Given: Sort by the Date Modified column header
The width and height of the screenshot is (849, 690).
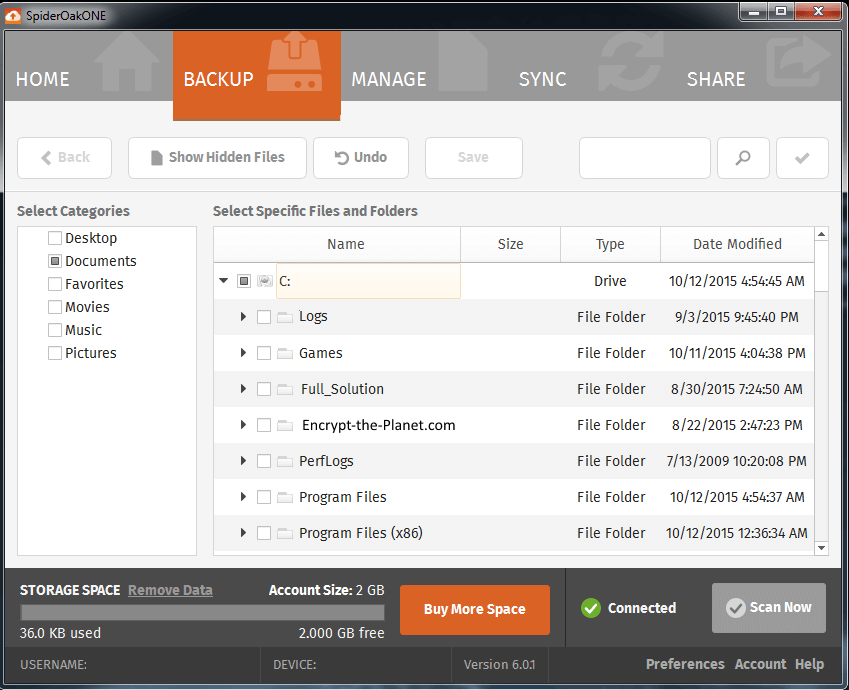Looking at the screenshot, I should [737, 244].
